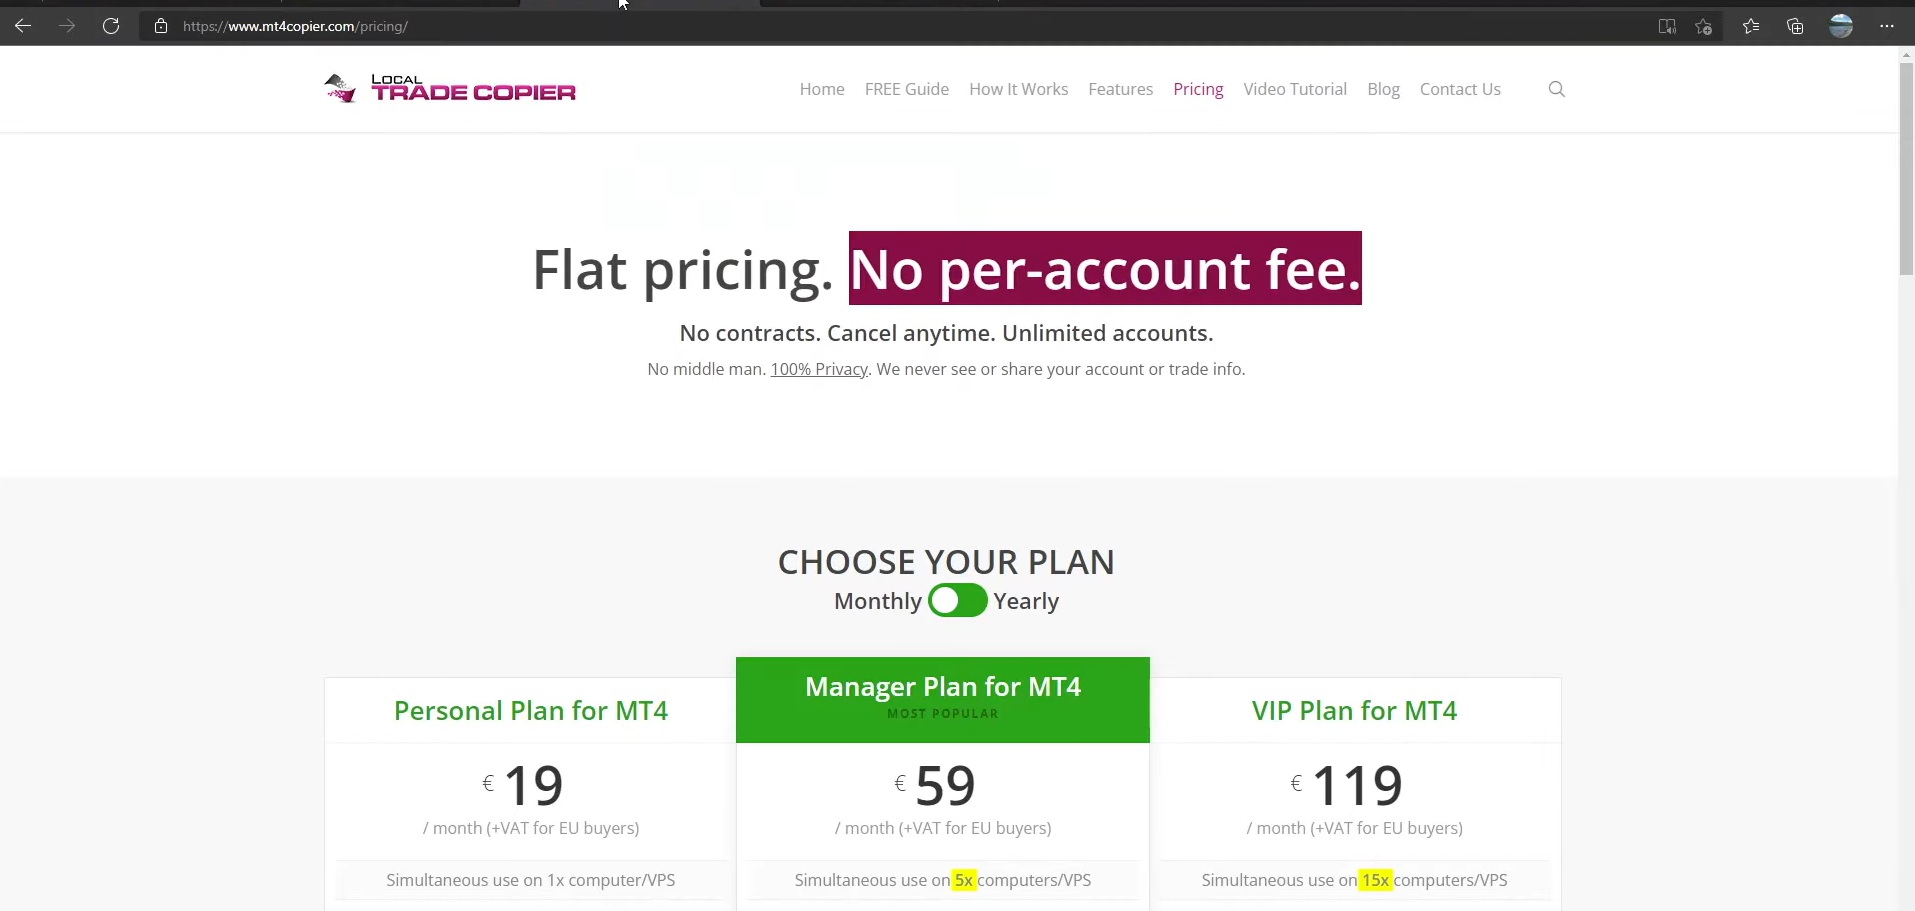This screenshot has width=1915, height=911.
Task: Open the Features nav menu item
Action: tap(1120, 89)
